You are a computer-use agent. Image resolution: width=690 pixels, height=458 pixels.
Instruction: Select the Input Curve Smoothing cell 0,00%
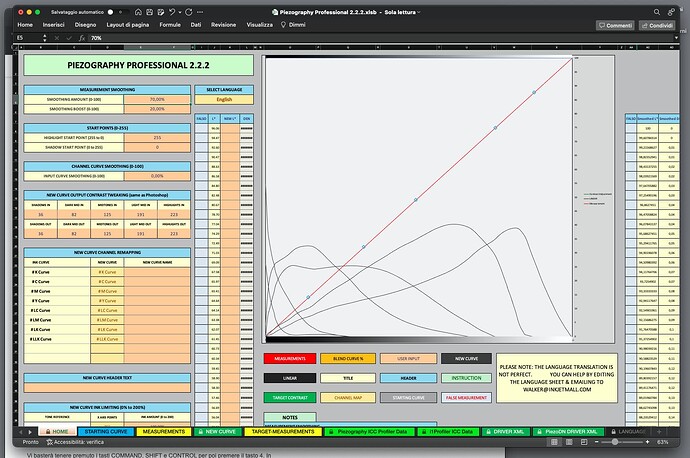click(x=157, y=176)
